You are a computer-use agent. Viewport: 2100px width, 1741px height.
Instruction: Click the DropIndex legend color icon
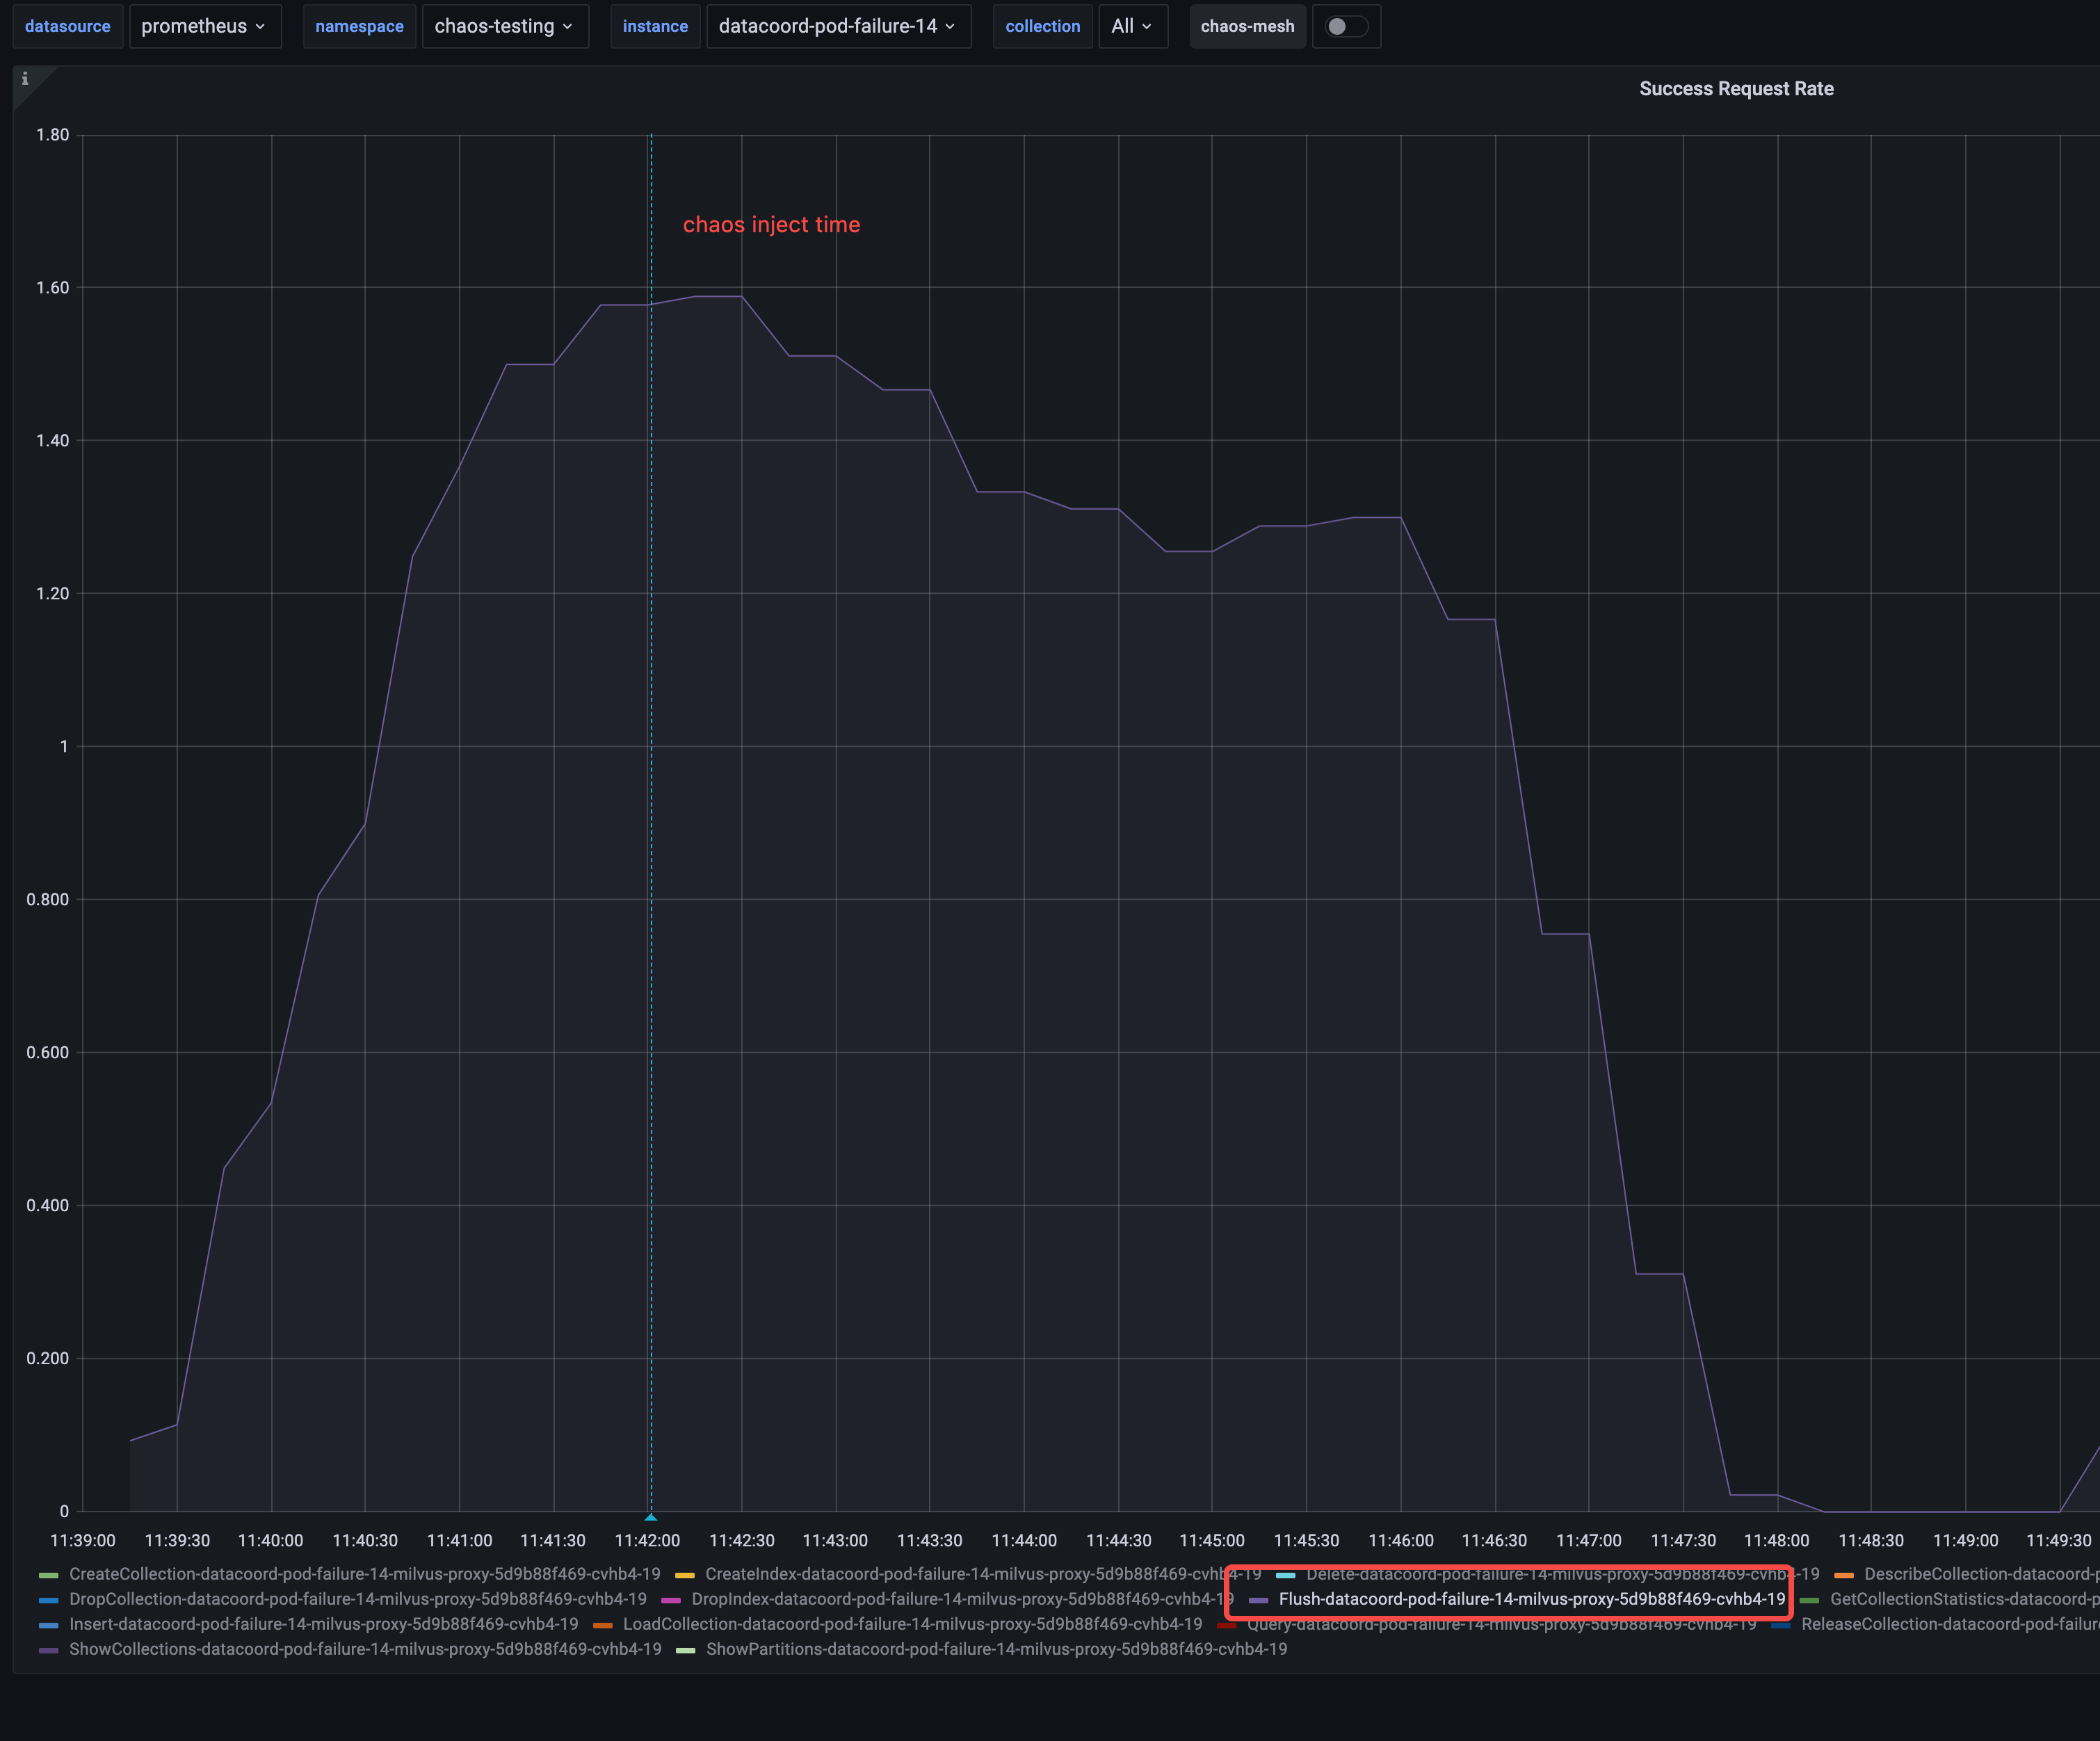point(670,1600)
